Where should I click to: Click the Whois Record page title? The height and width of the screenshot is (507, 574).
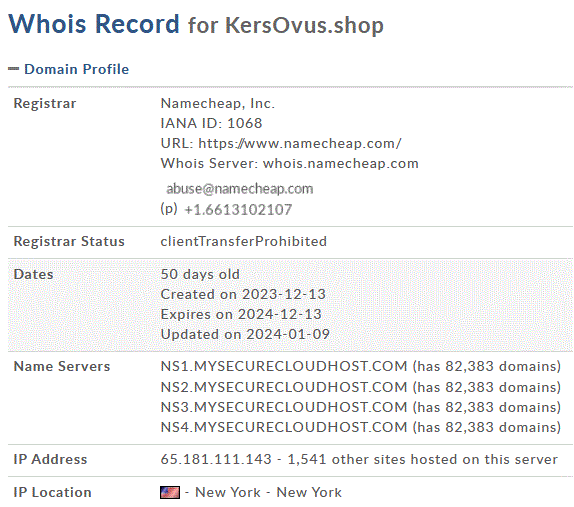point(94,24)
